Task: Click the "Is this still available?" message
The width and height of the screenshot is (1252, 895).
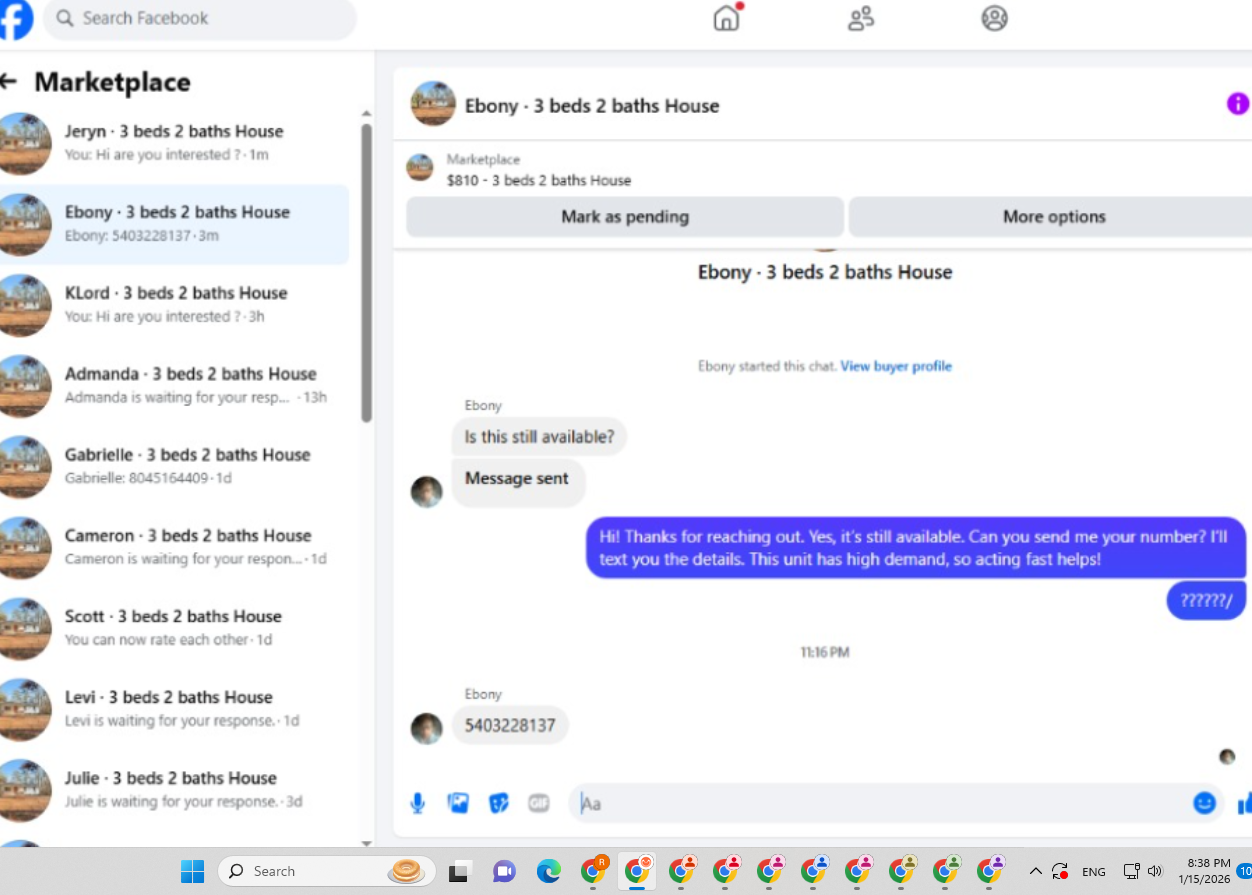Action: pyautogui.click(x=540, y=436)
